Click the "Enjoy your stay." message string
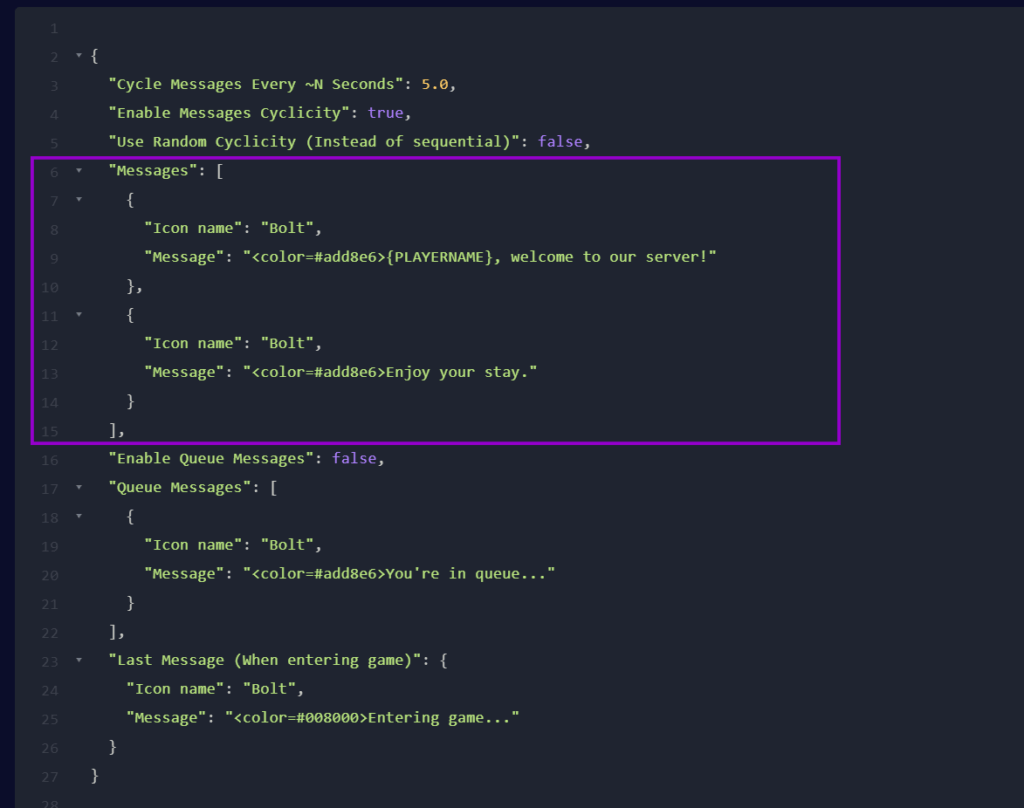 390,372
